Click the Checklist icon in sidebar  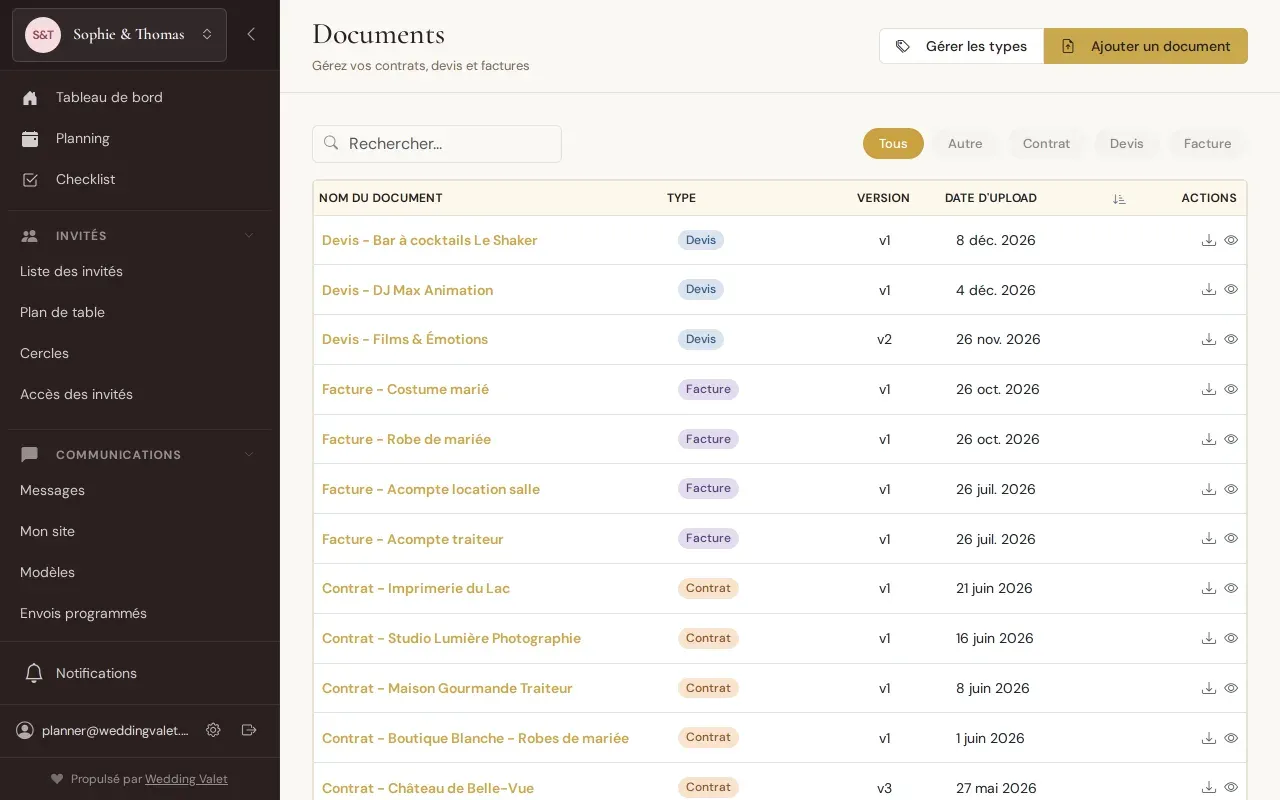tap(30, 180)
